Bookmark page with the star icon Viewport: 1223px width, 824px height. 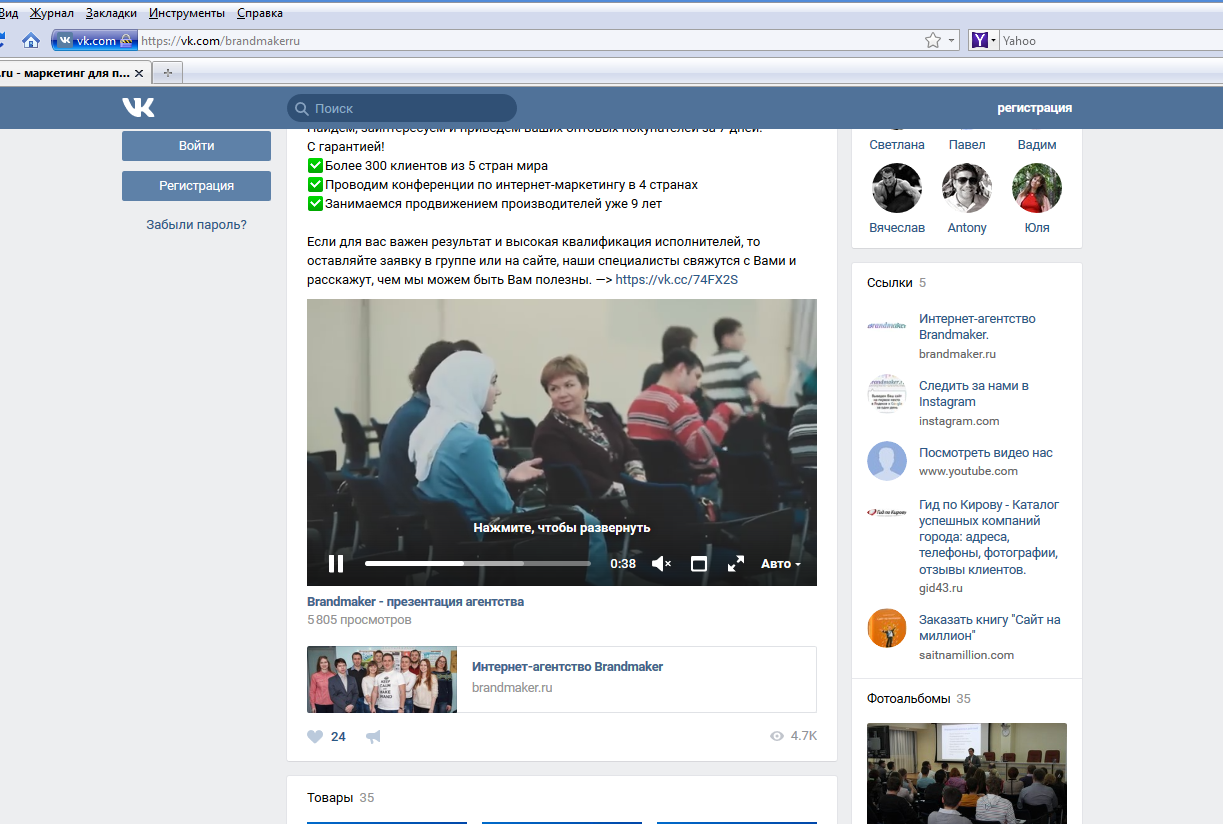[933, 41]
